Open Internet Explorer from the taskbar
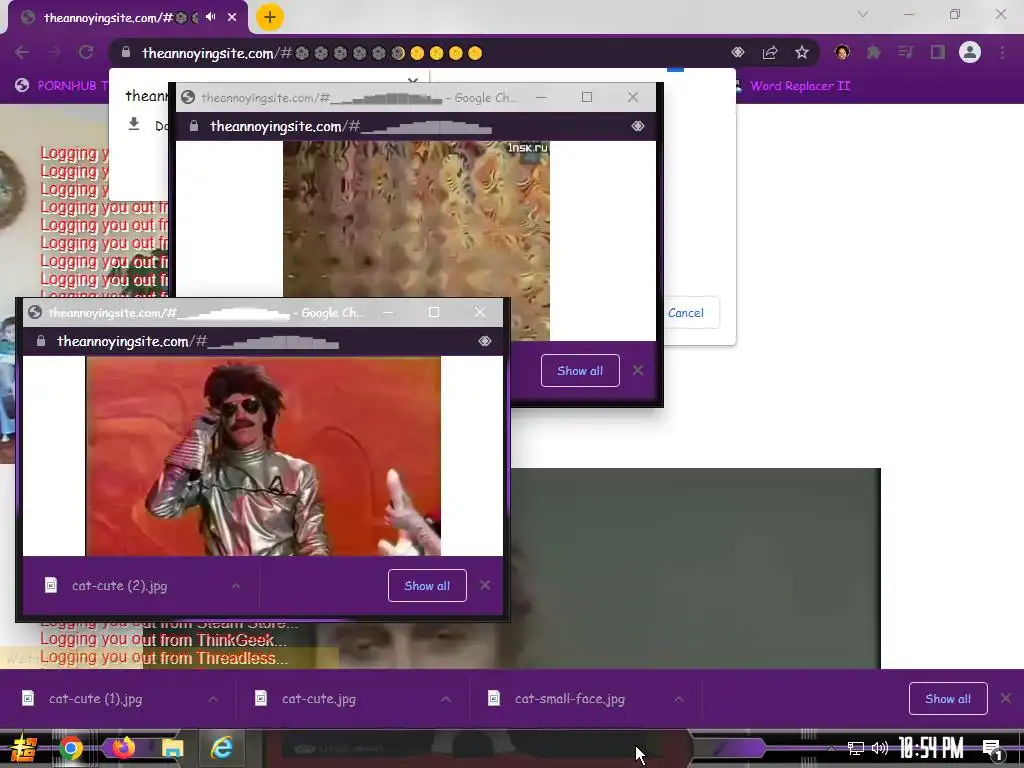This screenshot has width=1024, height=768. click(x=222, y=748)
